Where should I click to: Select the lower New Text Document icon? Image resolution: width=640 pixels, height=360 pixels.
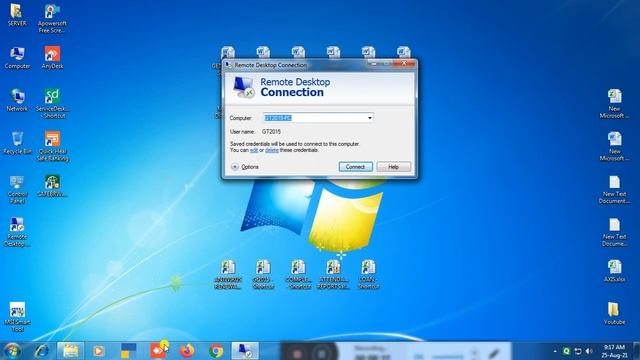[614, 232]
